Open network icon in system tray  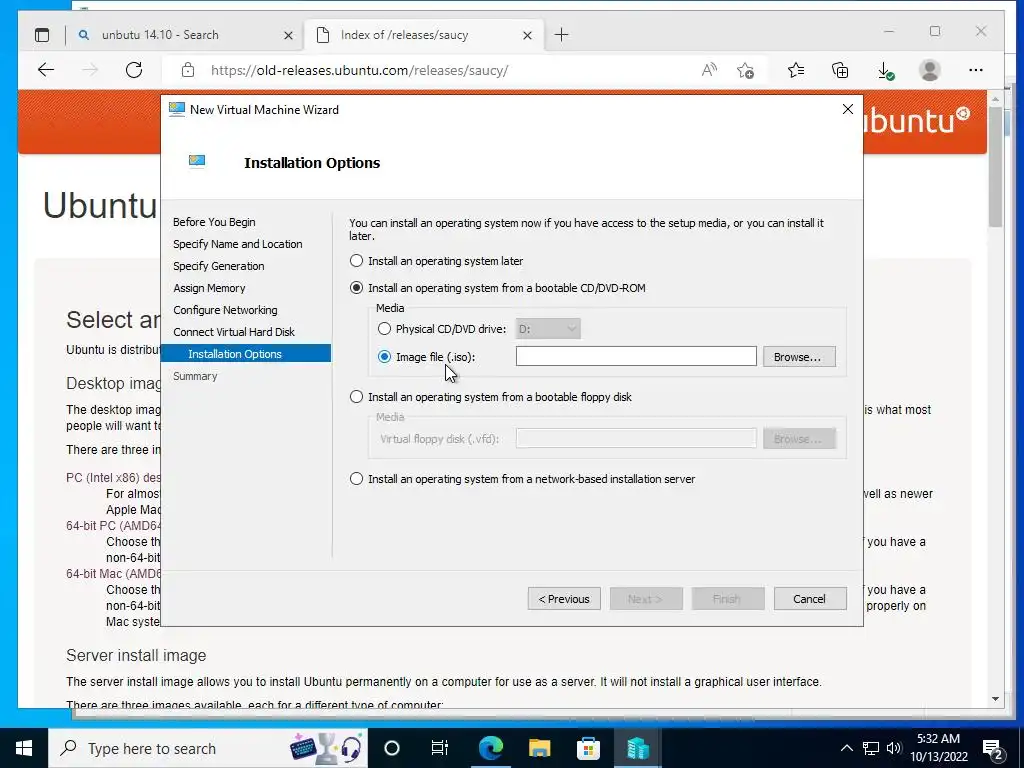pos(871,748)
